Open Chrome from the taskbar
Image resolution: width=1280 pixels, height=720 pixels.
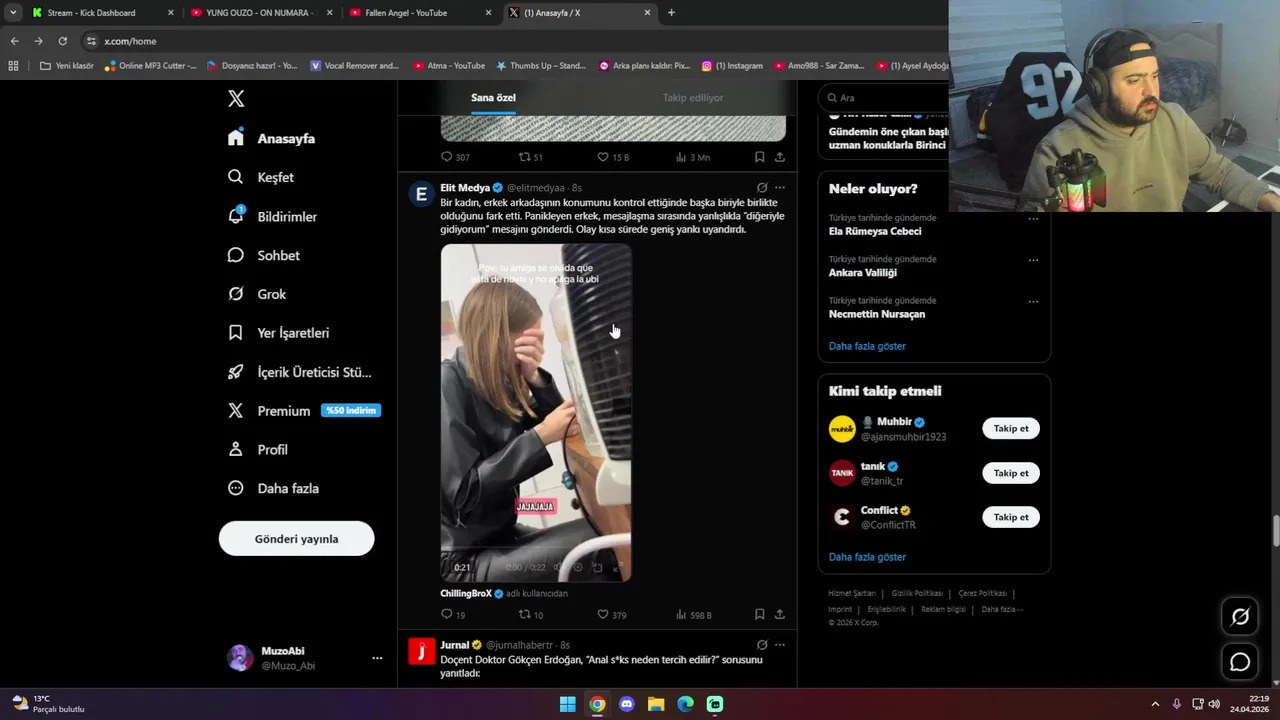(597, 704)
